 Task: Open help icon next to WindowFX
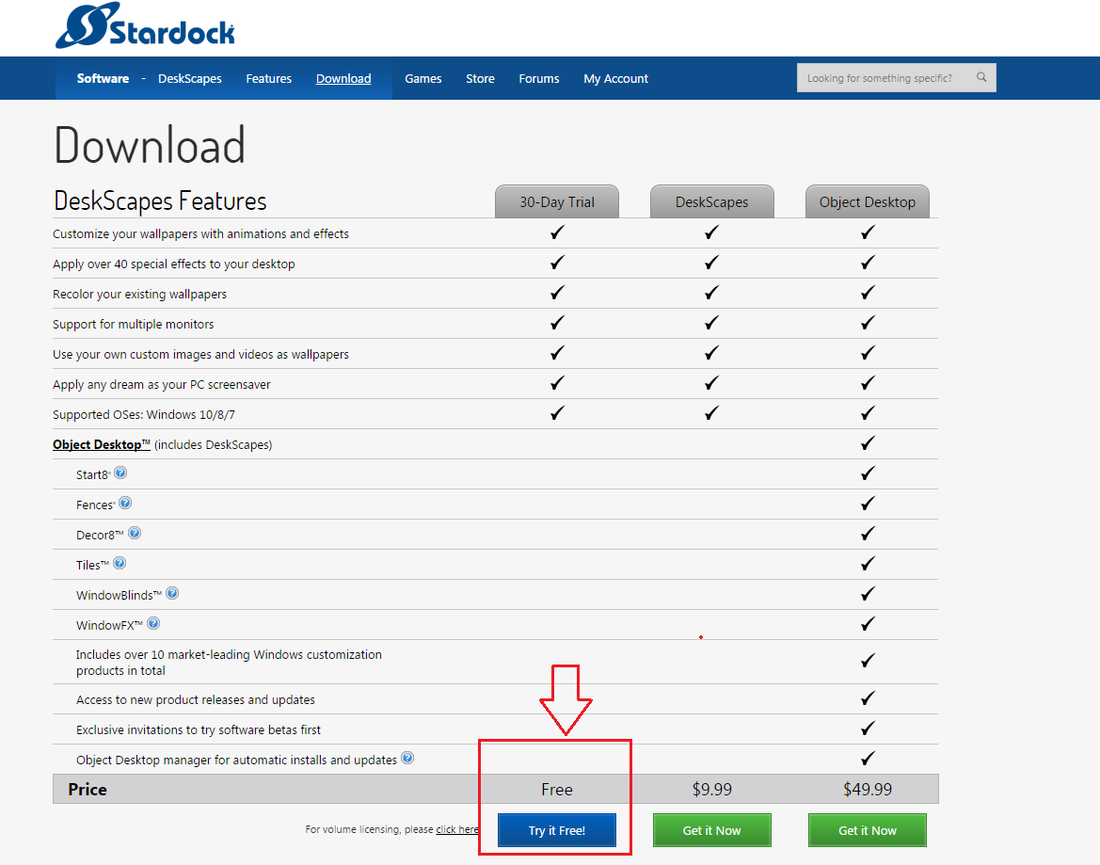[154, 624]
